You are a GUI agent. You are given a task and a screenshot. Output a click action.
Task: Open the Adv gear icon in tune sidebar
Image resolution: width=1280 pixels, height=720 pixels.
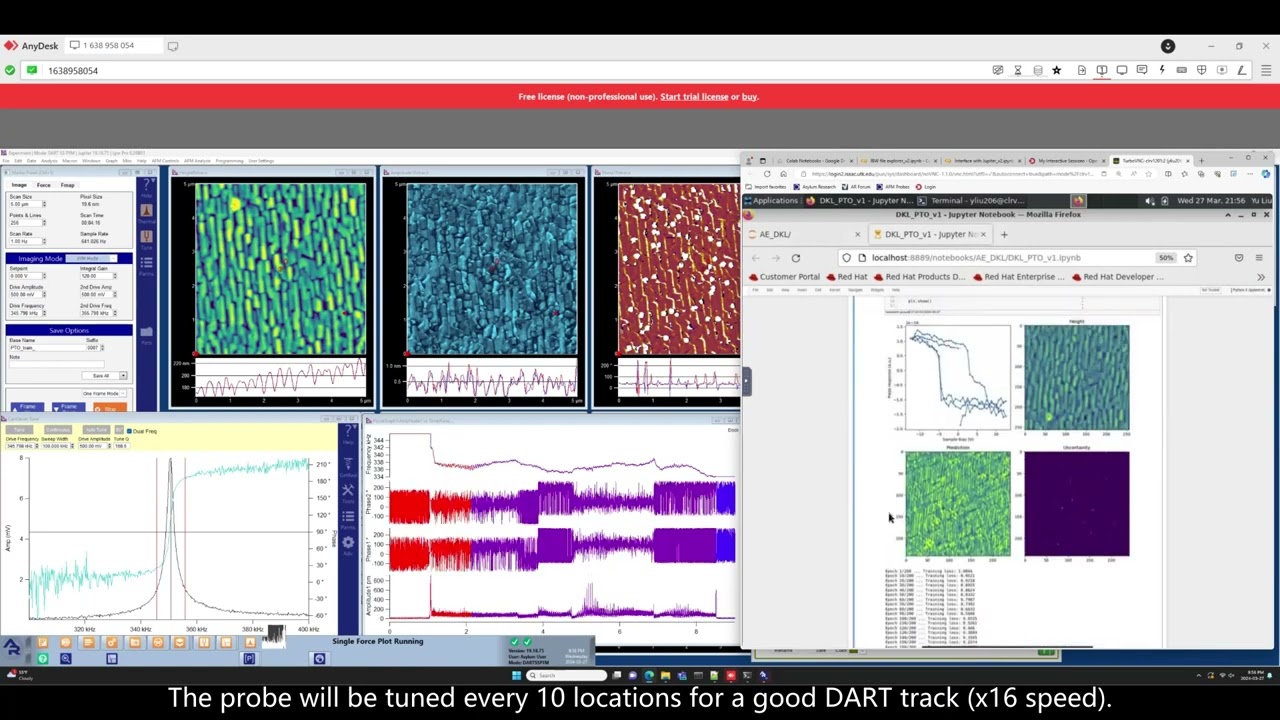(x=348, y=543)
